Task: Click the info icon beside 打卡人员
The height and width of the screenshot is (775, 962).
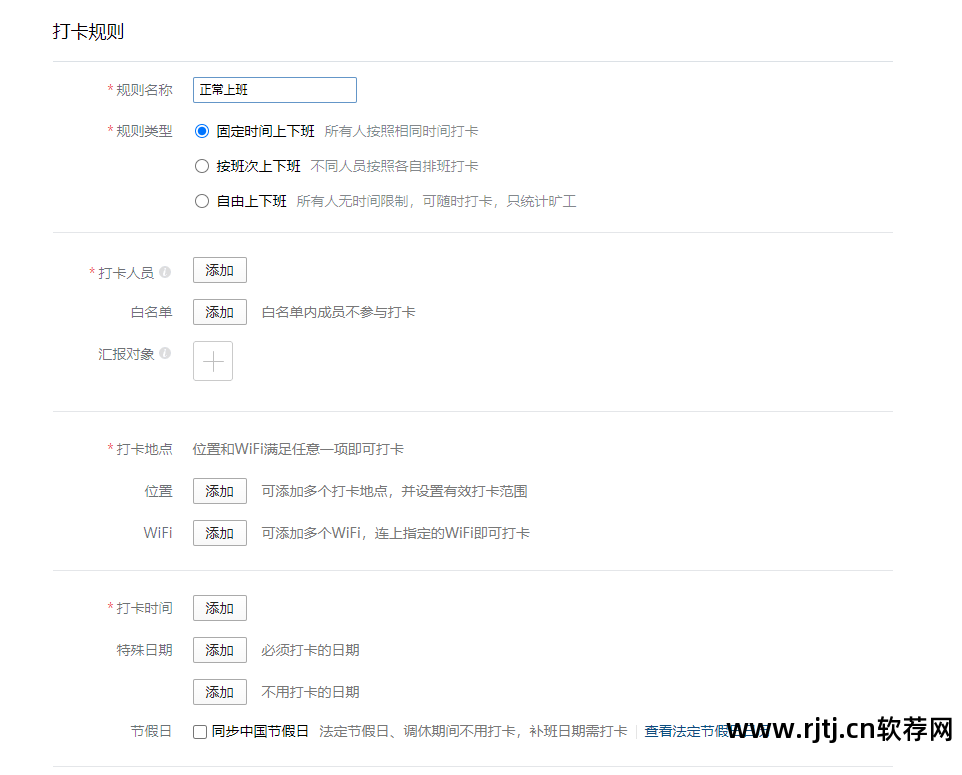Action: coord(166,269)
